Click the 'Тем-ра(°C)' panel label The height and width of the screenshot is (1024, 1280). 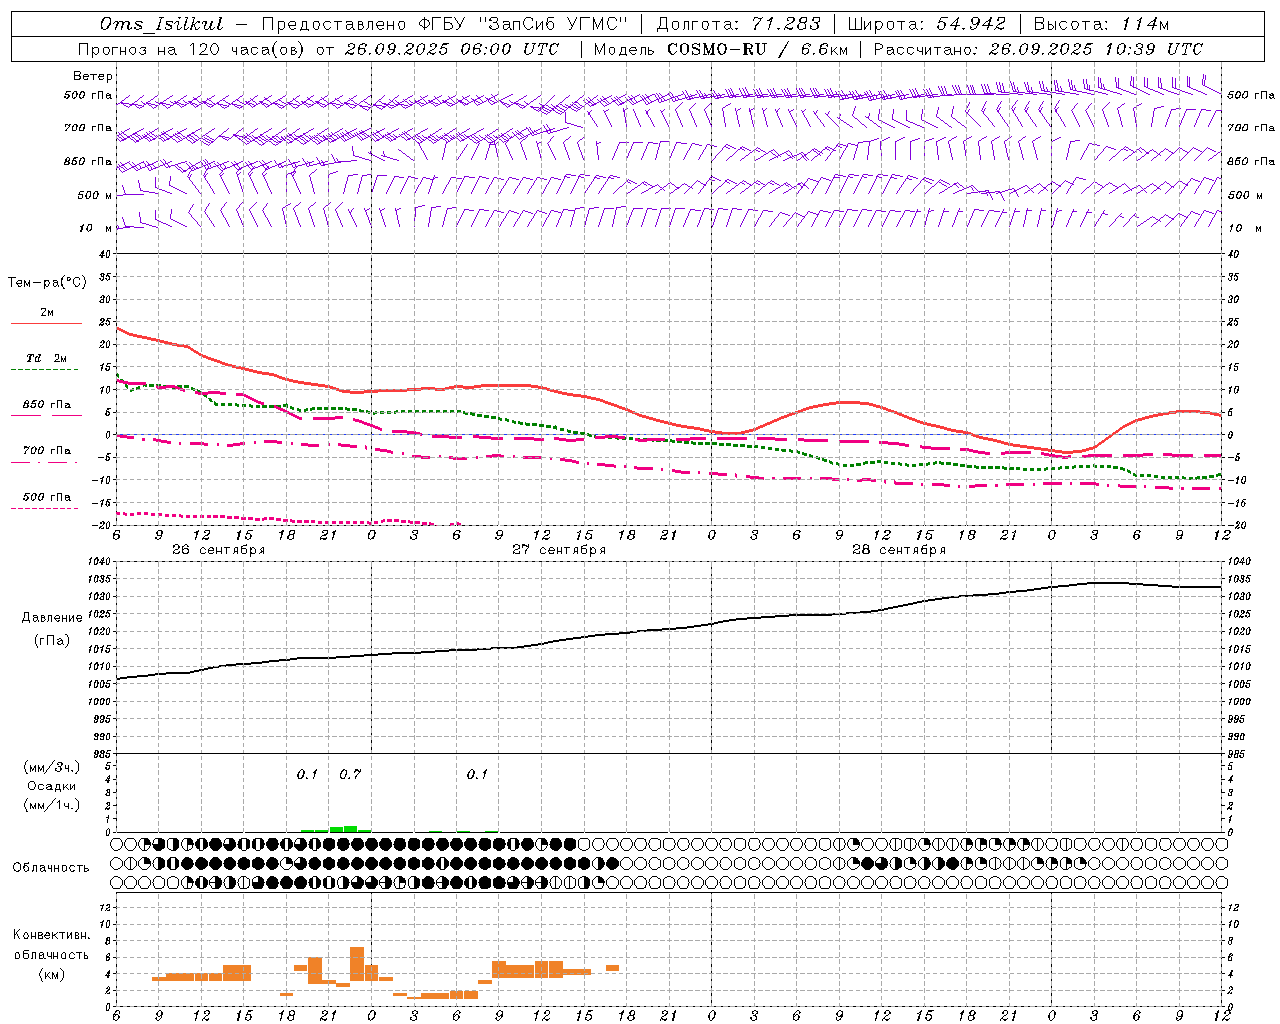coord(47,283)
